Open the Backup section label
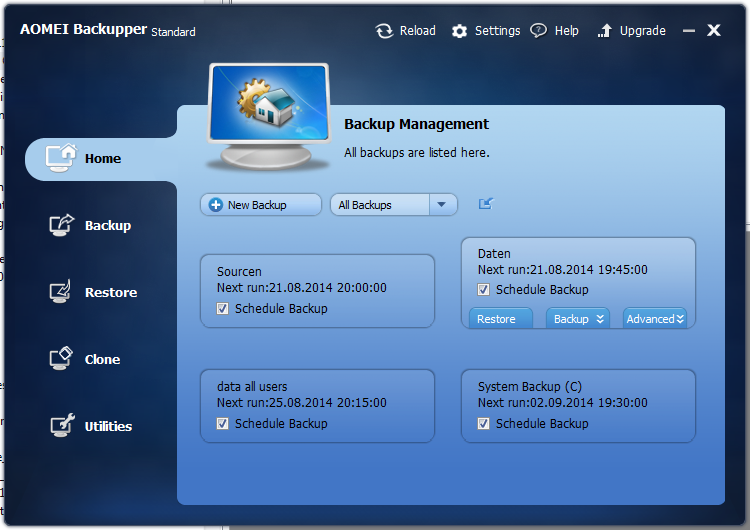The width and height of the screenshot is (750, 530). point(108,225)
